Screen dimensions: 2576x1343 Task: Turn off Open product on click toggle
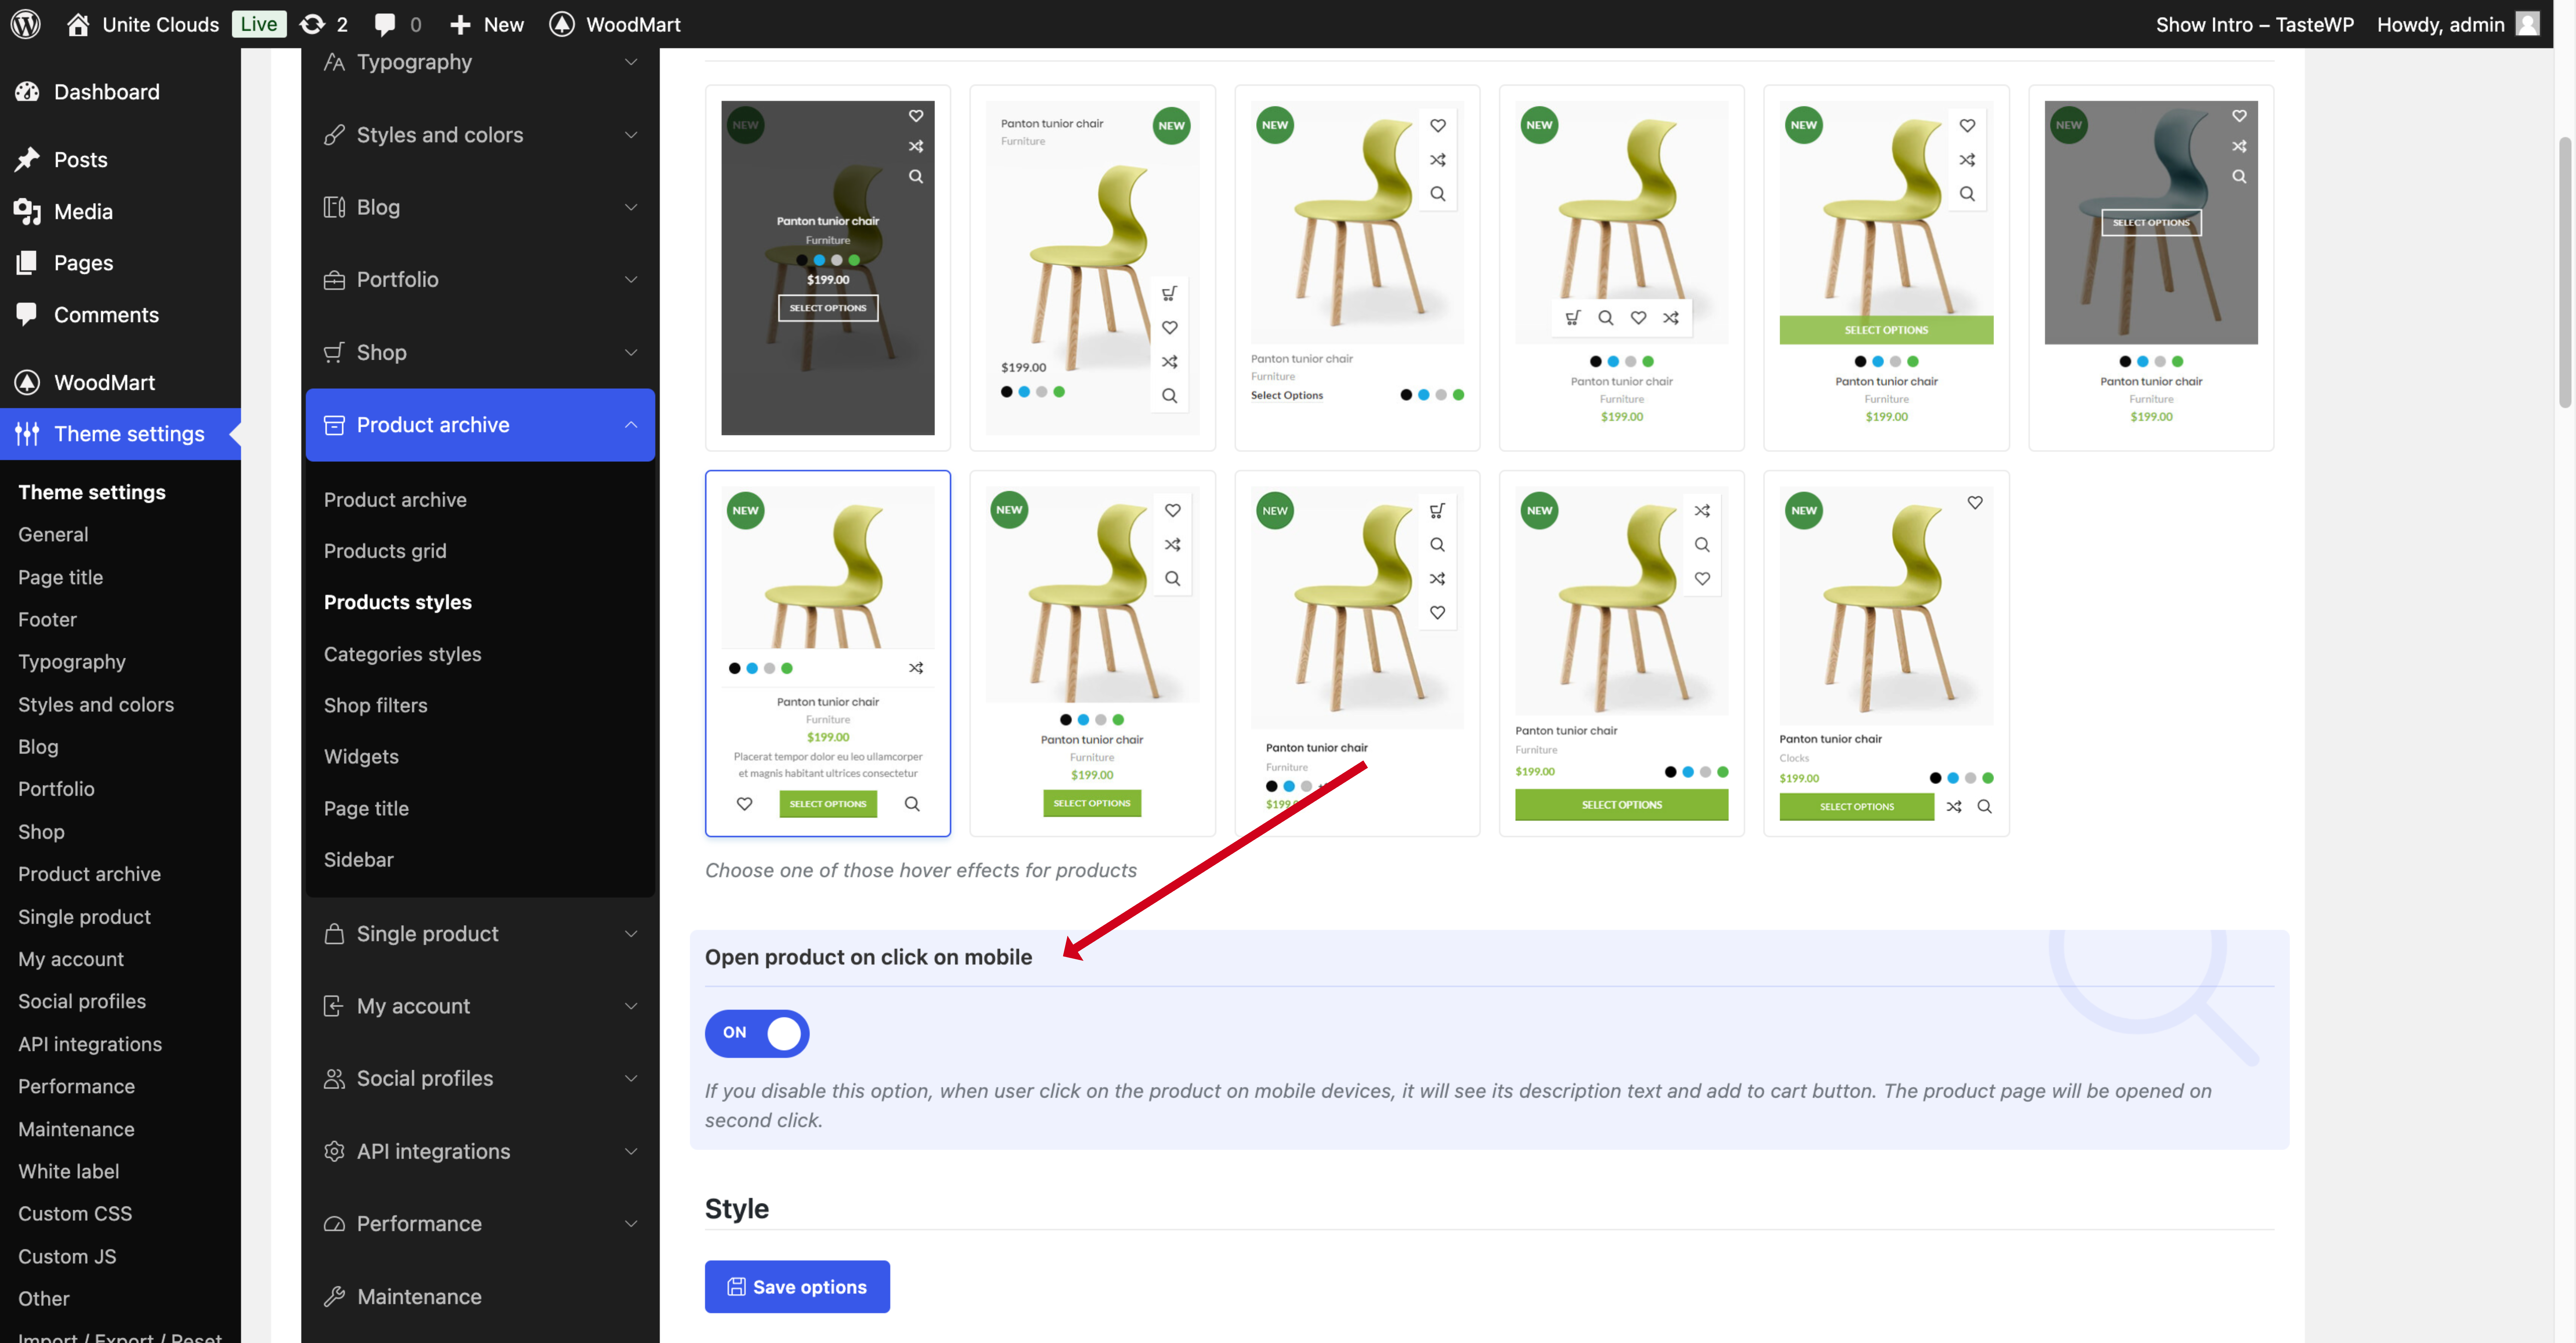(757, 1033)
